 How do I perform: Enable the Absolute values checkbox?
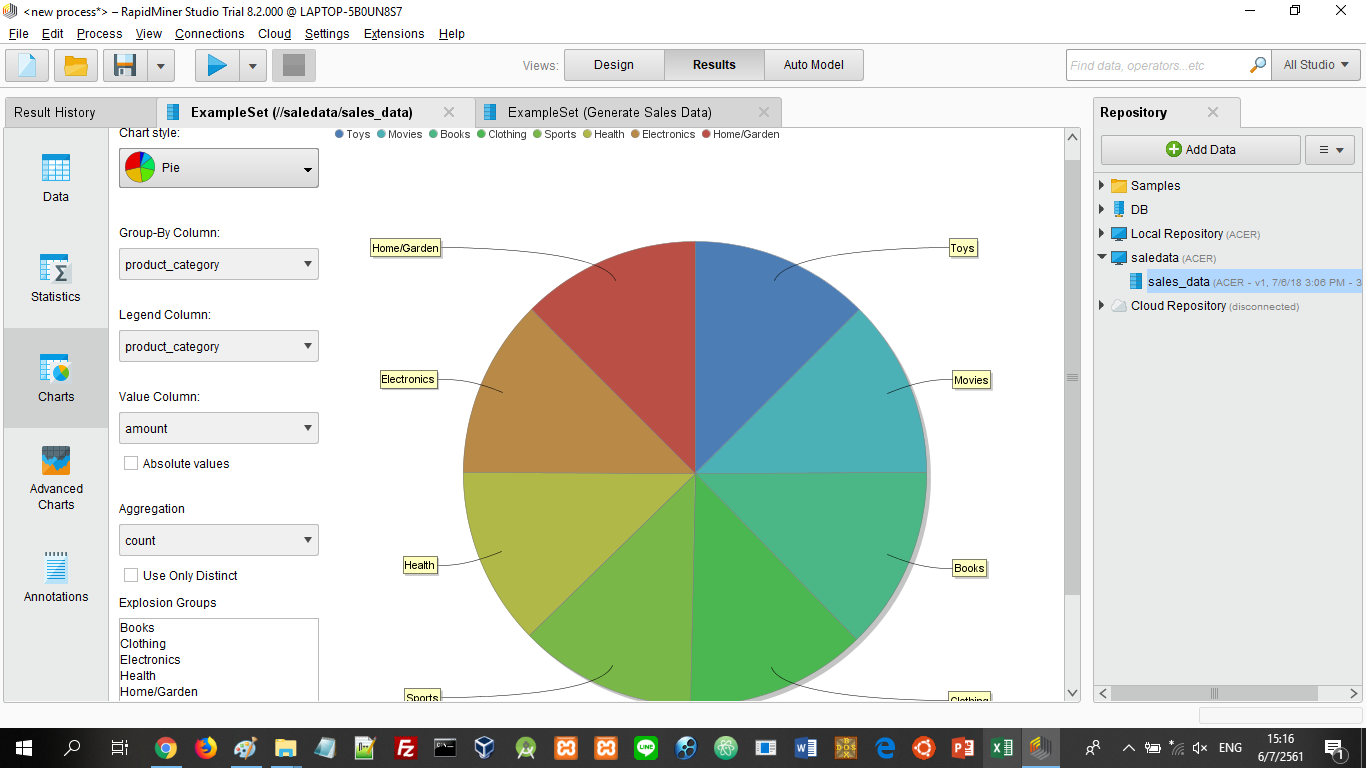[x=131, y=464]
